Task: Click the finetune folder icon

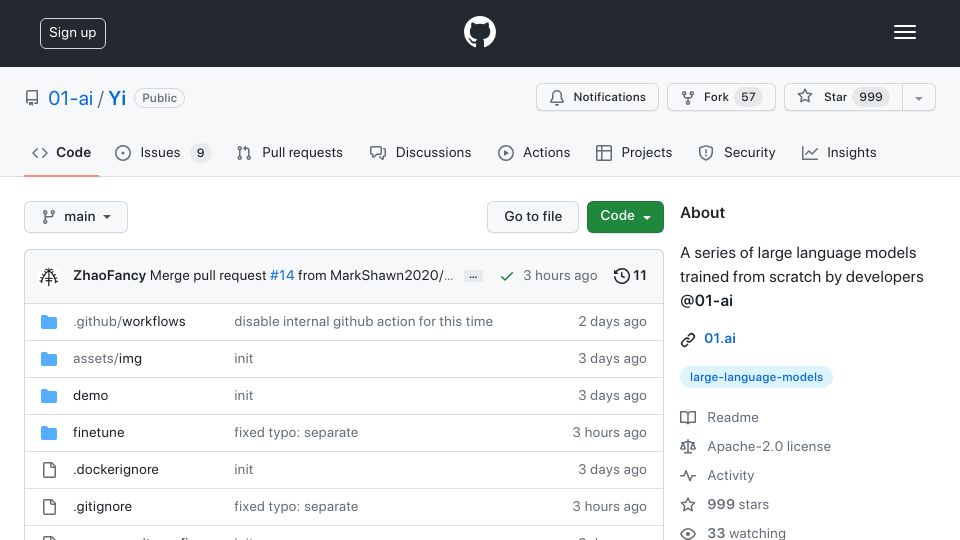Action: [x=49, y=433]
